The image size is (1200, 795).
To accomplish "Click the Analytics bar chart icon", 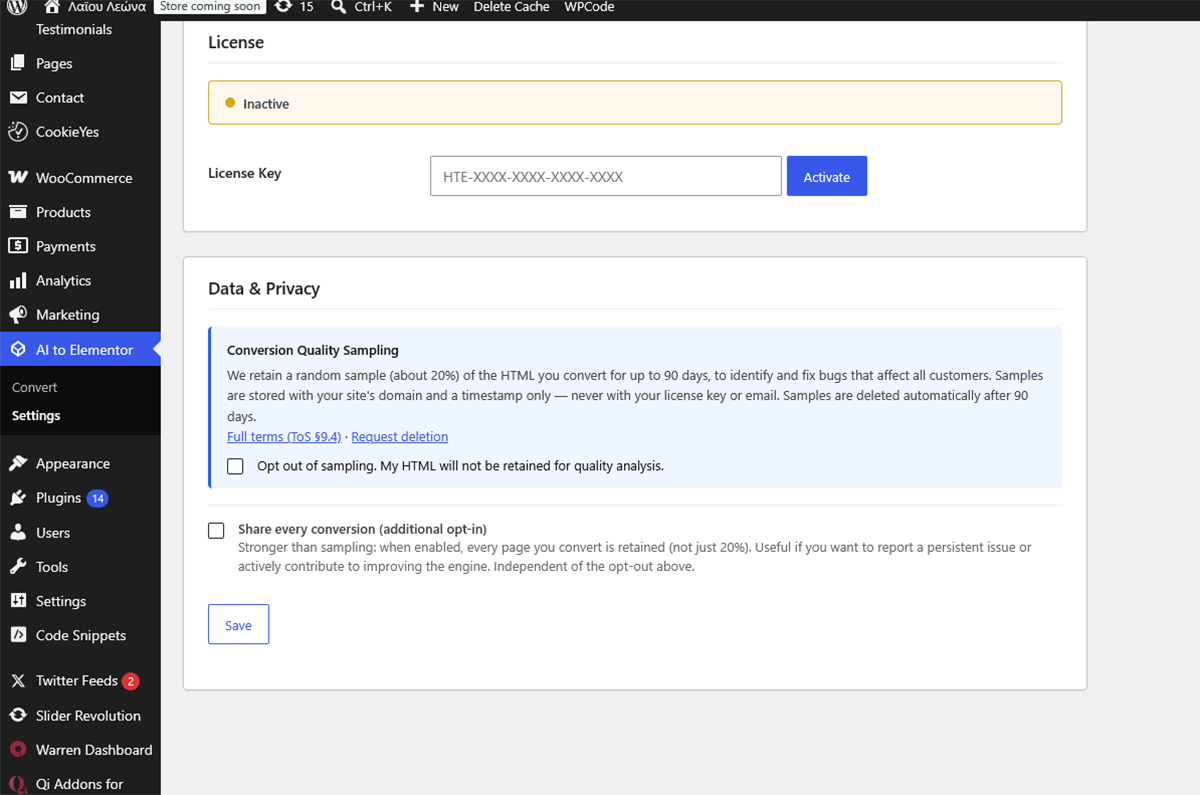I will click(x=18, y=281).
